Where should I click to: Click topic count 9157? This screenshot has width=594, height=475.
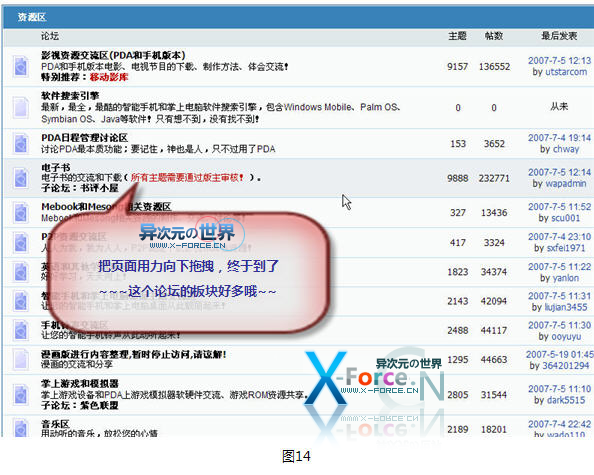tap(458, 67)
